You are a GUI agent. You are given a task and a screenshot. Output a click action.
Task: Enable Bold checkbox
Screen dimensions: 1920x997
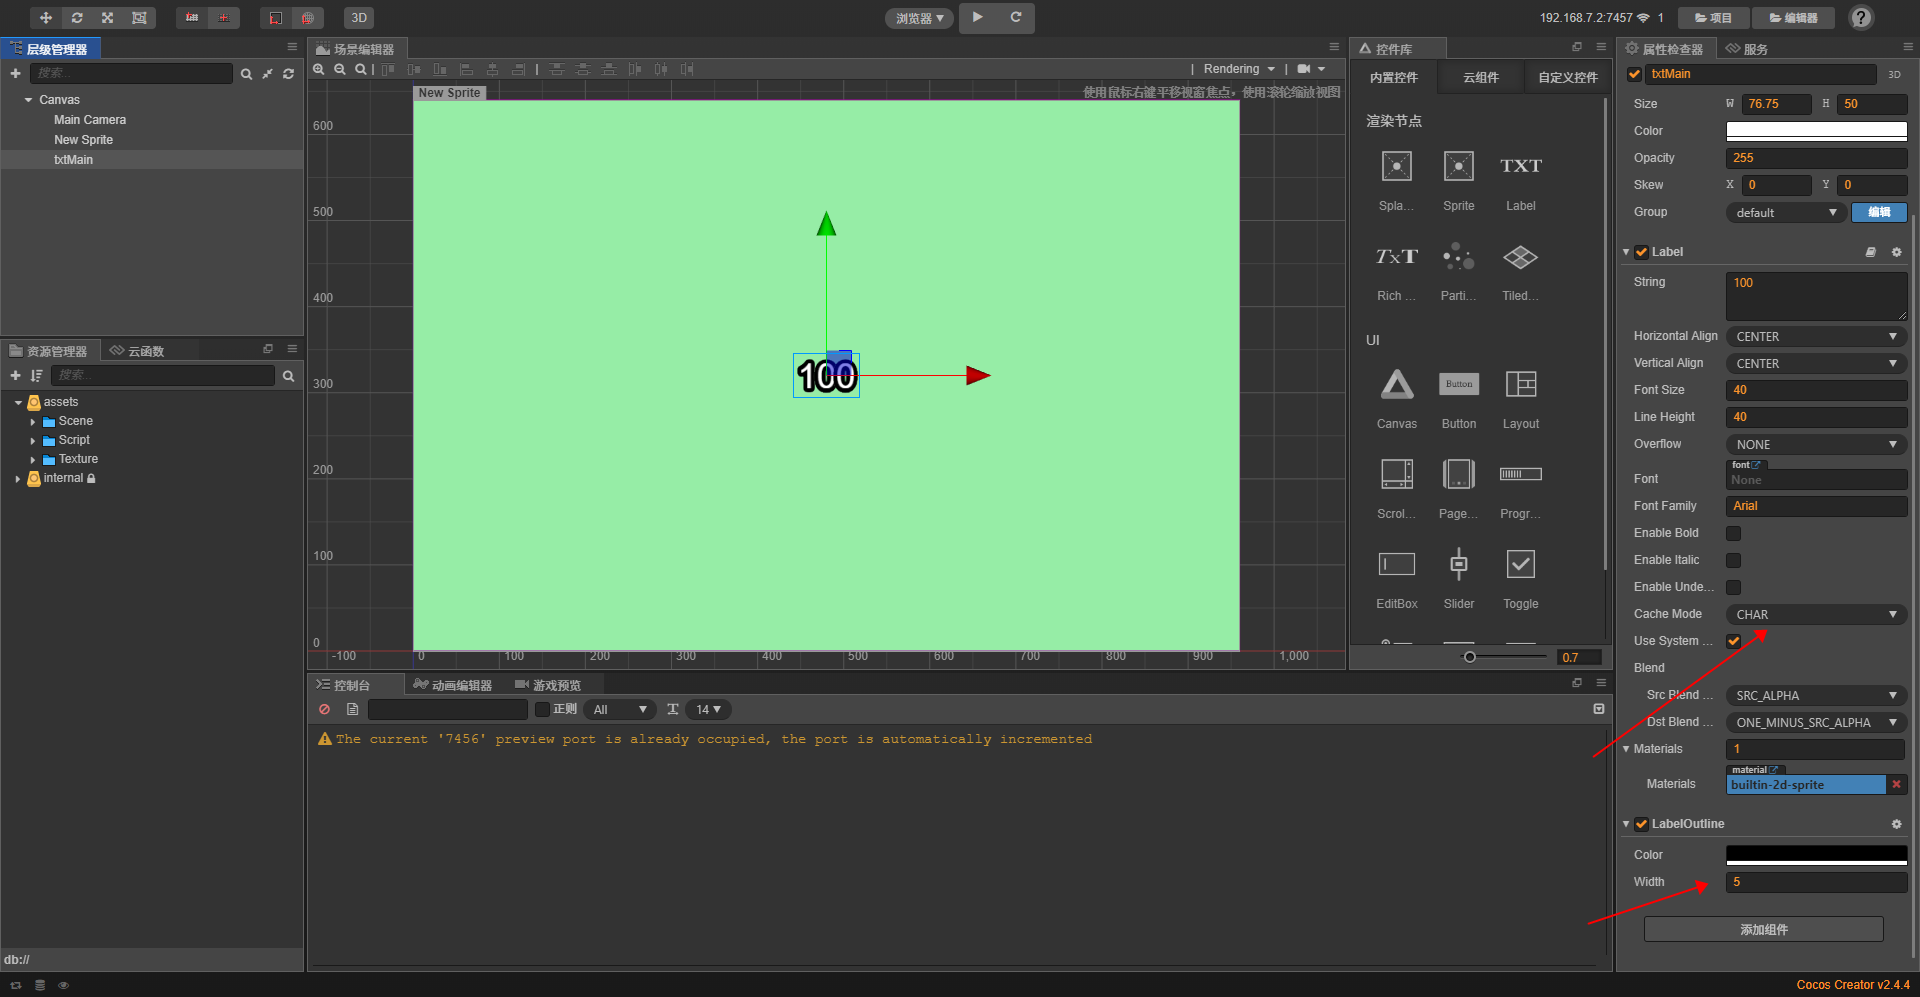1733,534
